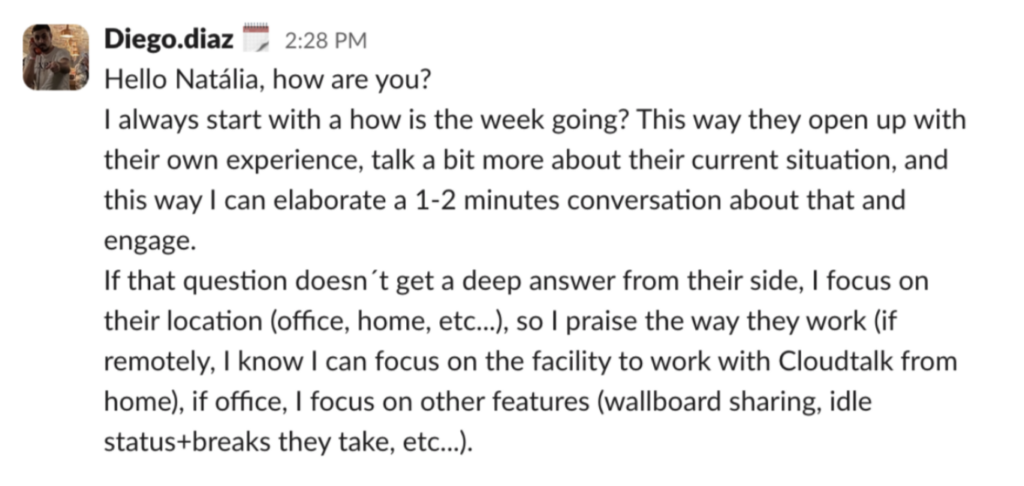Open the 2:28 PM message timestamp
Image resolution: width=1024 pixels, height=486 pixels.
pos(326,42)
